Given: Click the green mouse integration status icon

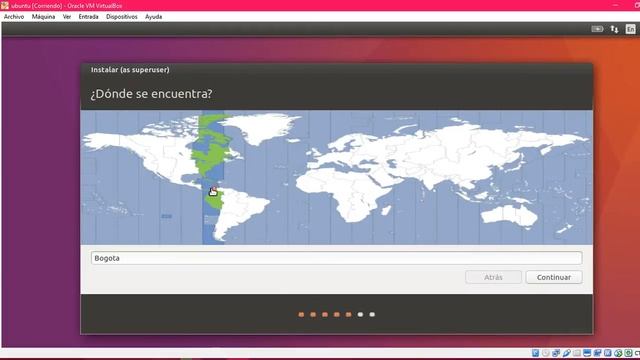Looking at the screenshot, I should tap(618, 353).
